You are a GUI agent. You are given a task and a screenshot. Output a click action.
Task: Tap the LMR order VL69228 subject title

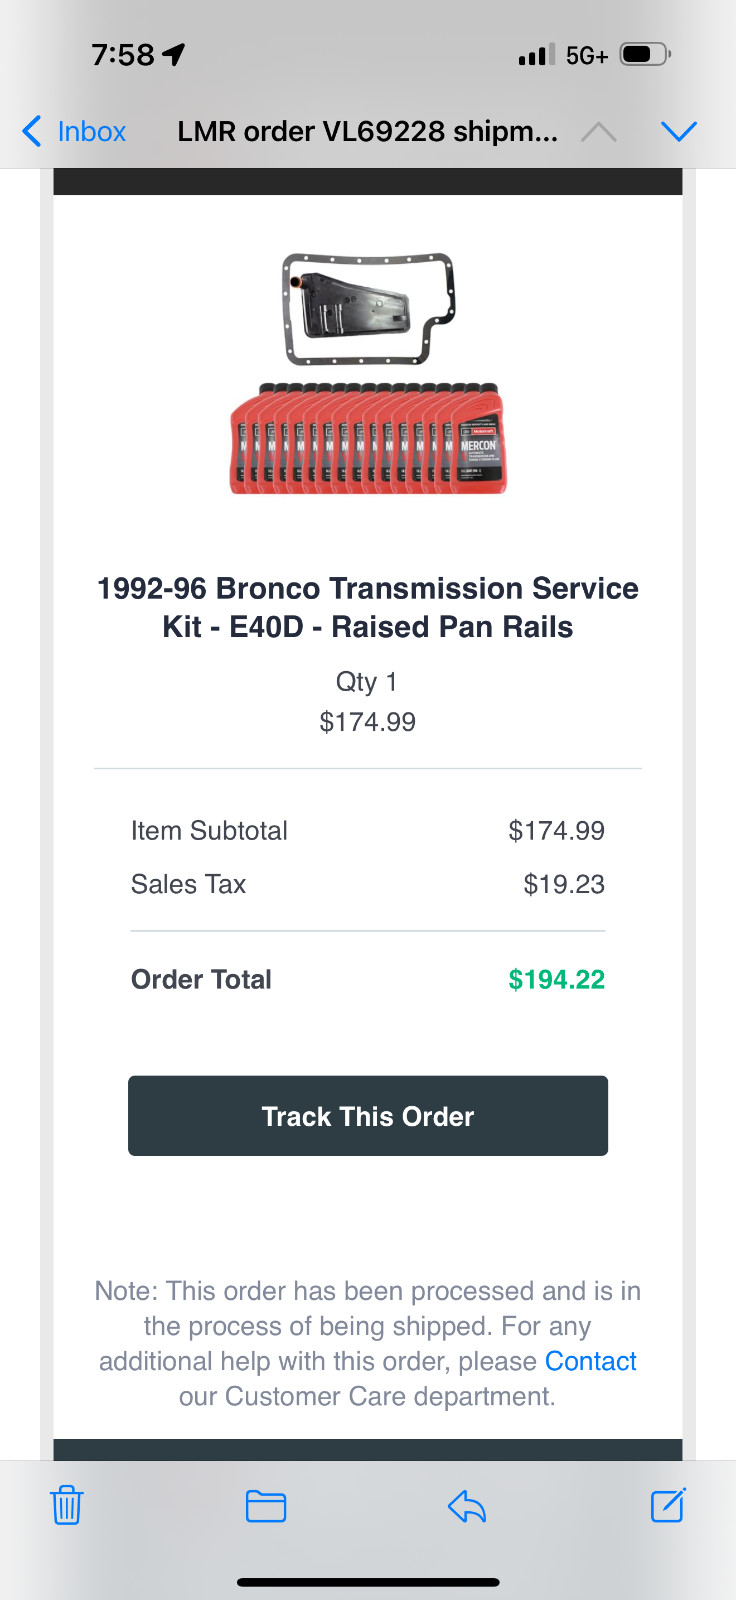pyautogui.click(x=367, y=131)
